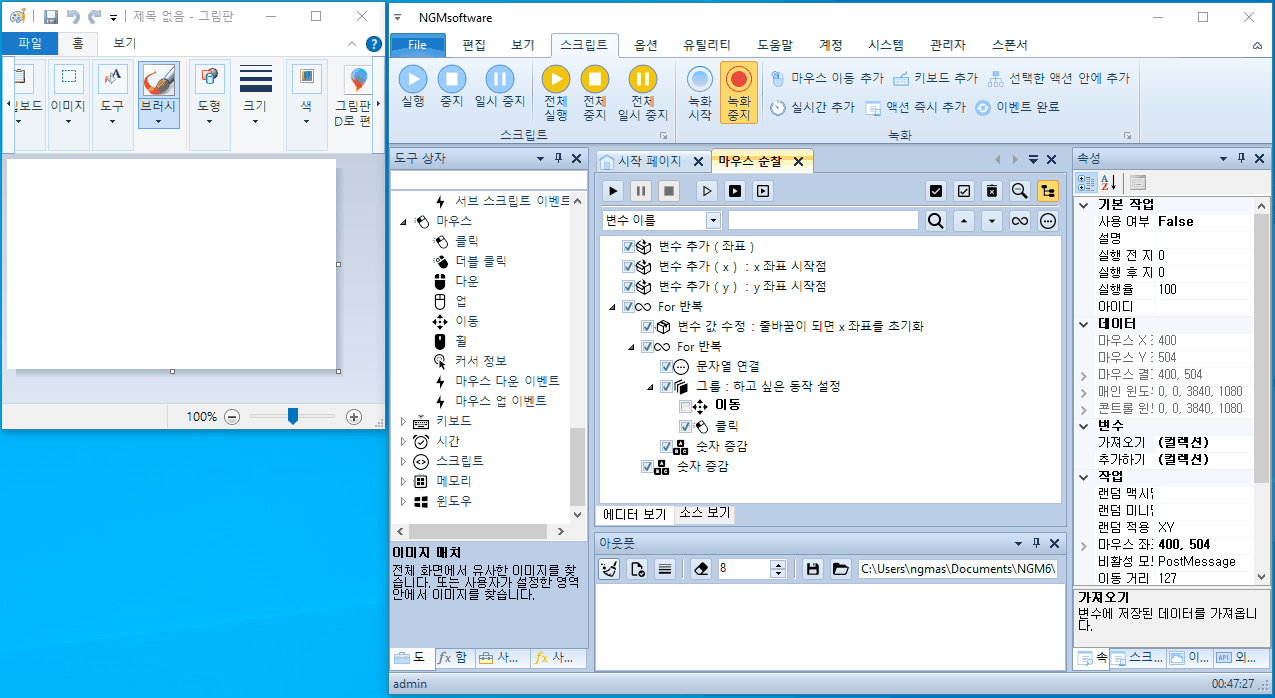
Task: Uncheck the 변수 추가 ( y ) checkbox
Action: (x=628, y=286)
